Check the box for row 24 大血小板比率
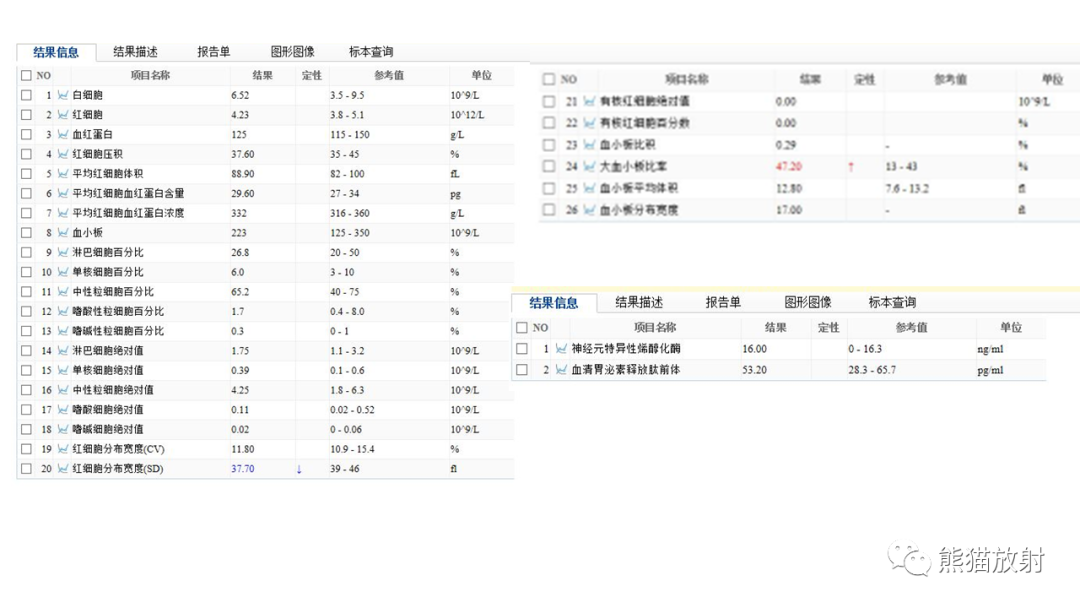Image resolution: width=1080 pixels, height=608 pixels. tap(549, 166)
